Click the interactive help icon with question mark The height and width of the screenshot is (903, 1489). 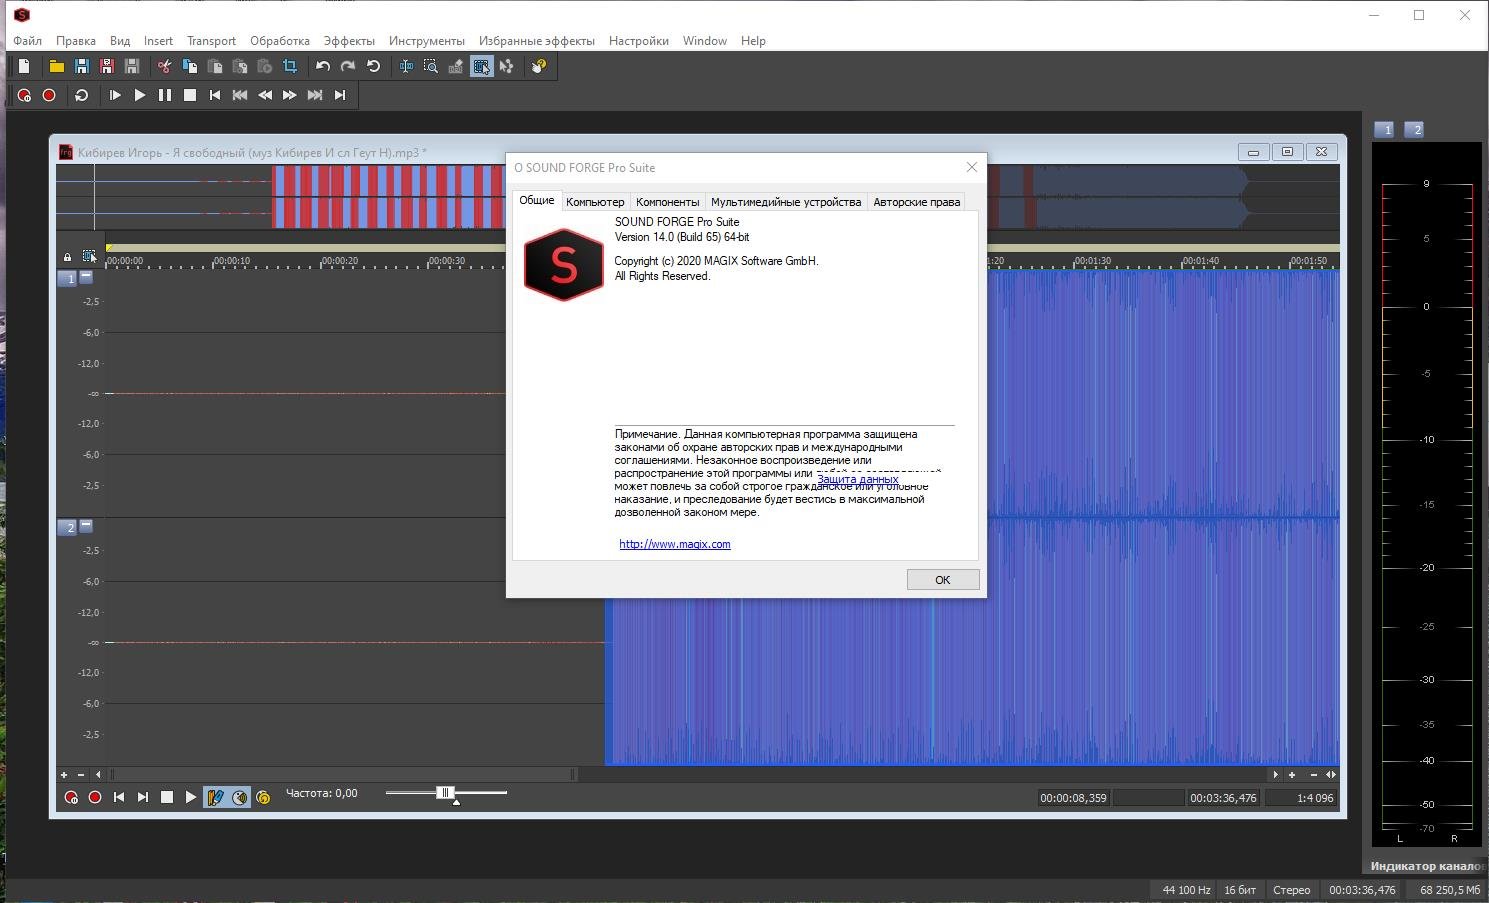click(539, 67)
